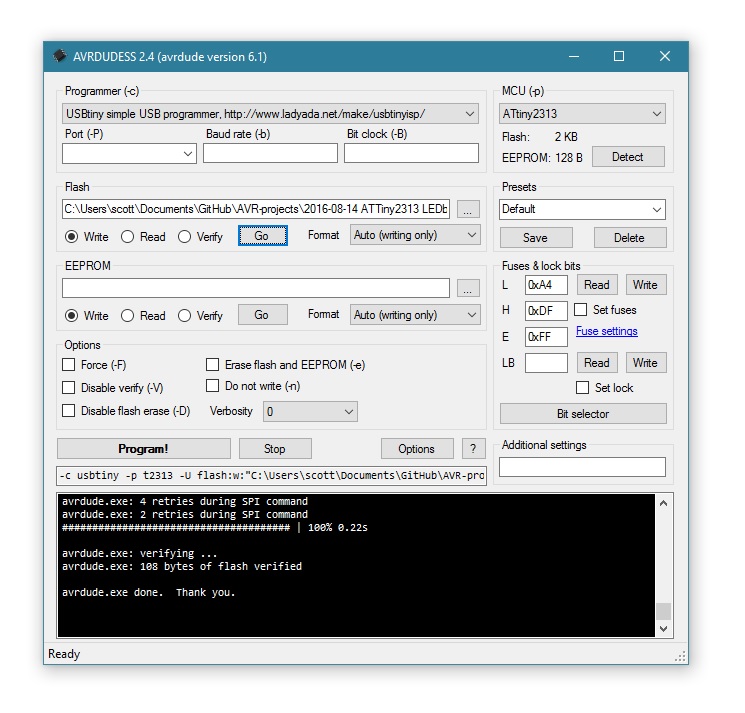Browse for a Flash file with the ... button

pos(468,209)
